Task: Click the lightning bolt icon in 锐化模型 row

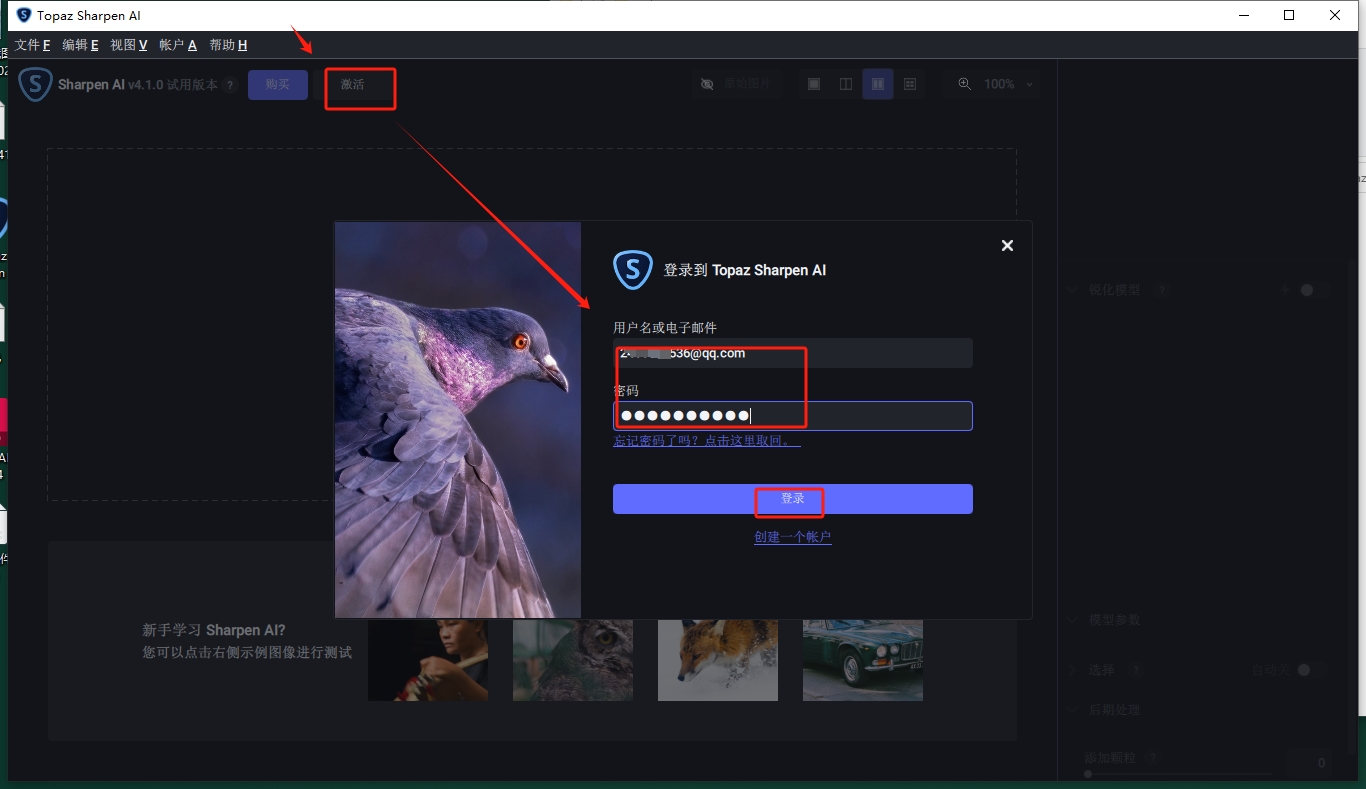Action: (x=1285, y=290)
